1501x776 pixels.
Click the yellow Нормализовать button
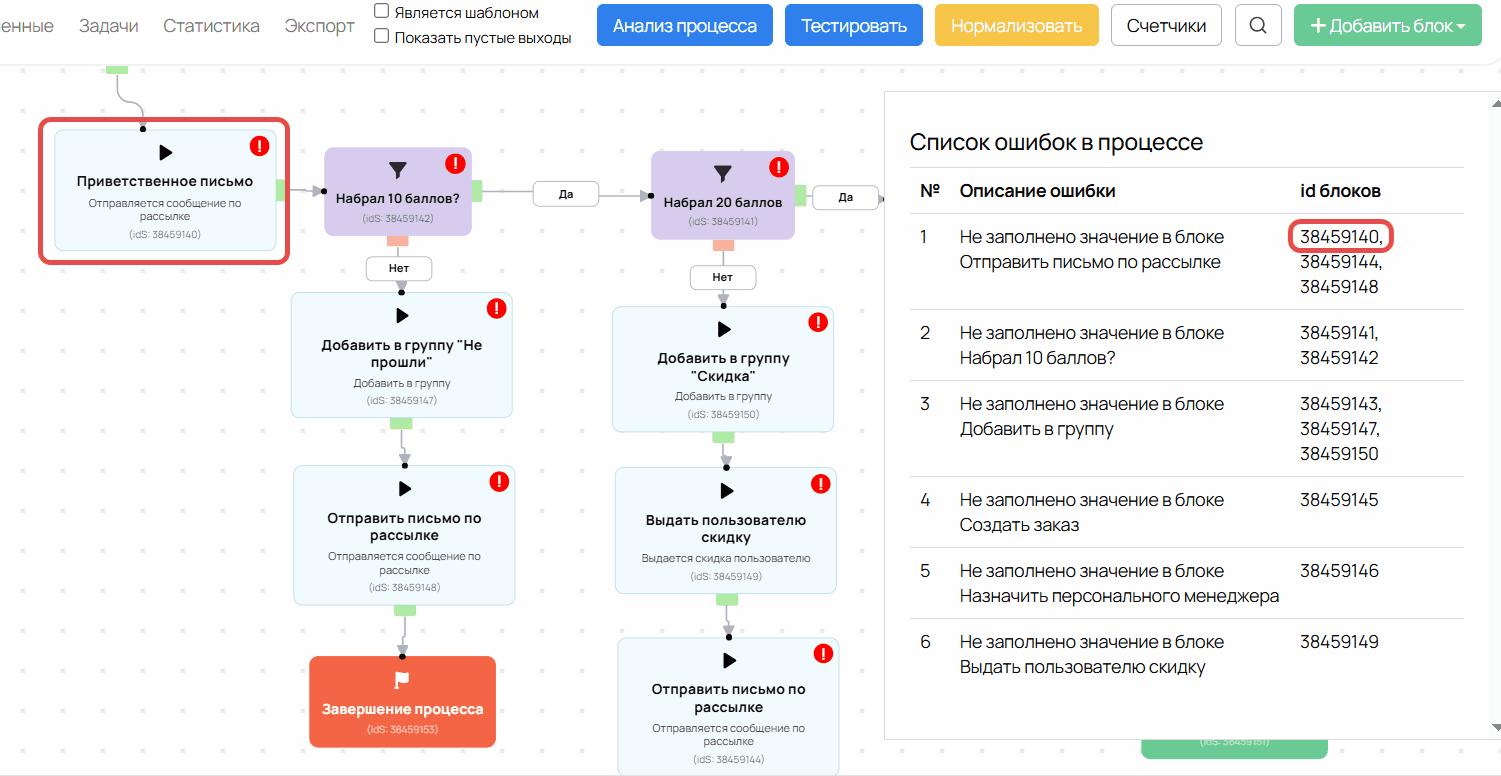click(1016, 25)
